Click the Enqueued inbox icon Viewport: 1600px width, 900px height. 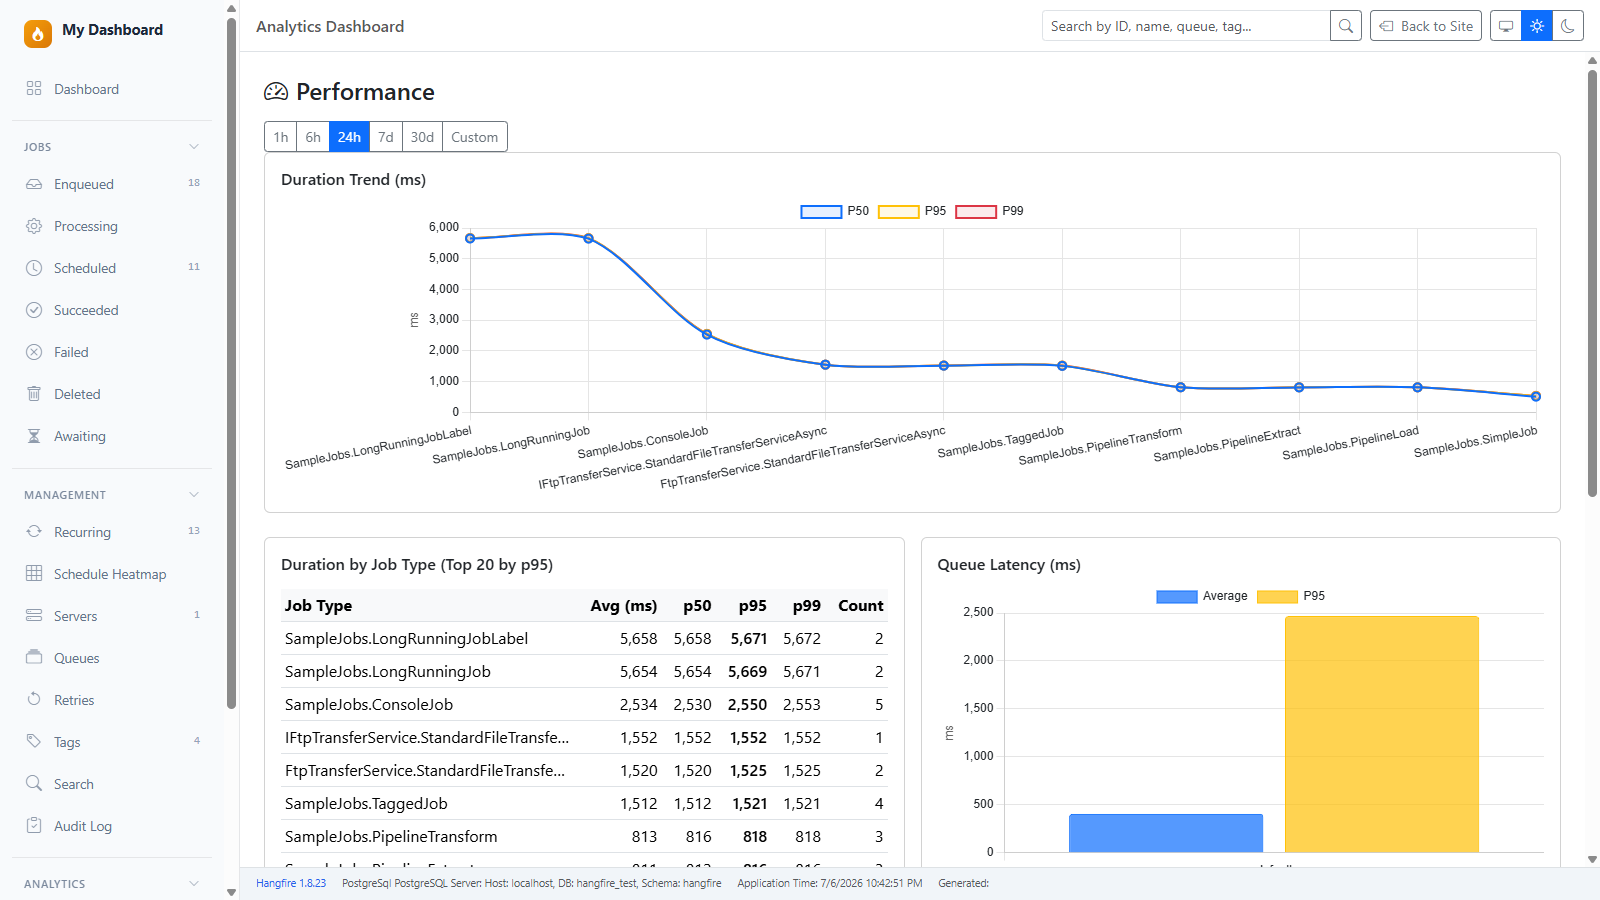coord(34,184)
